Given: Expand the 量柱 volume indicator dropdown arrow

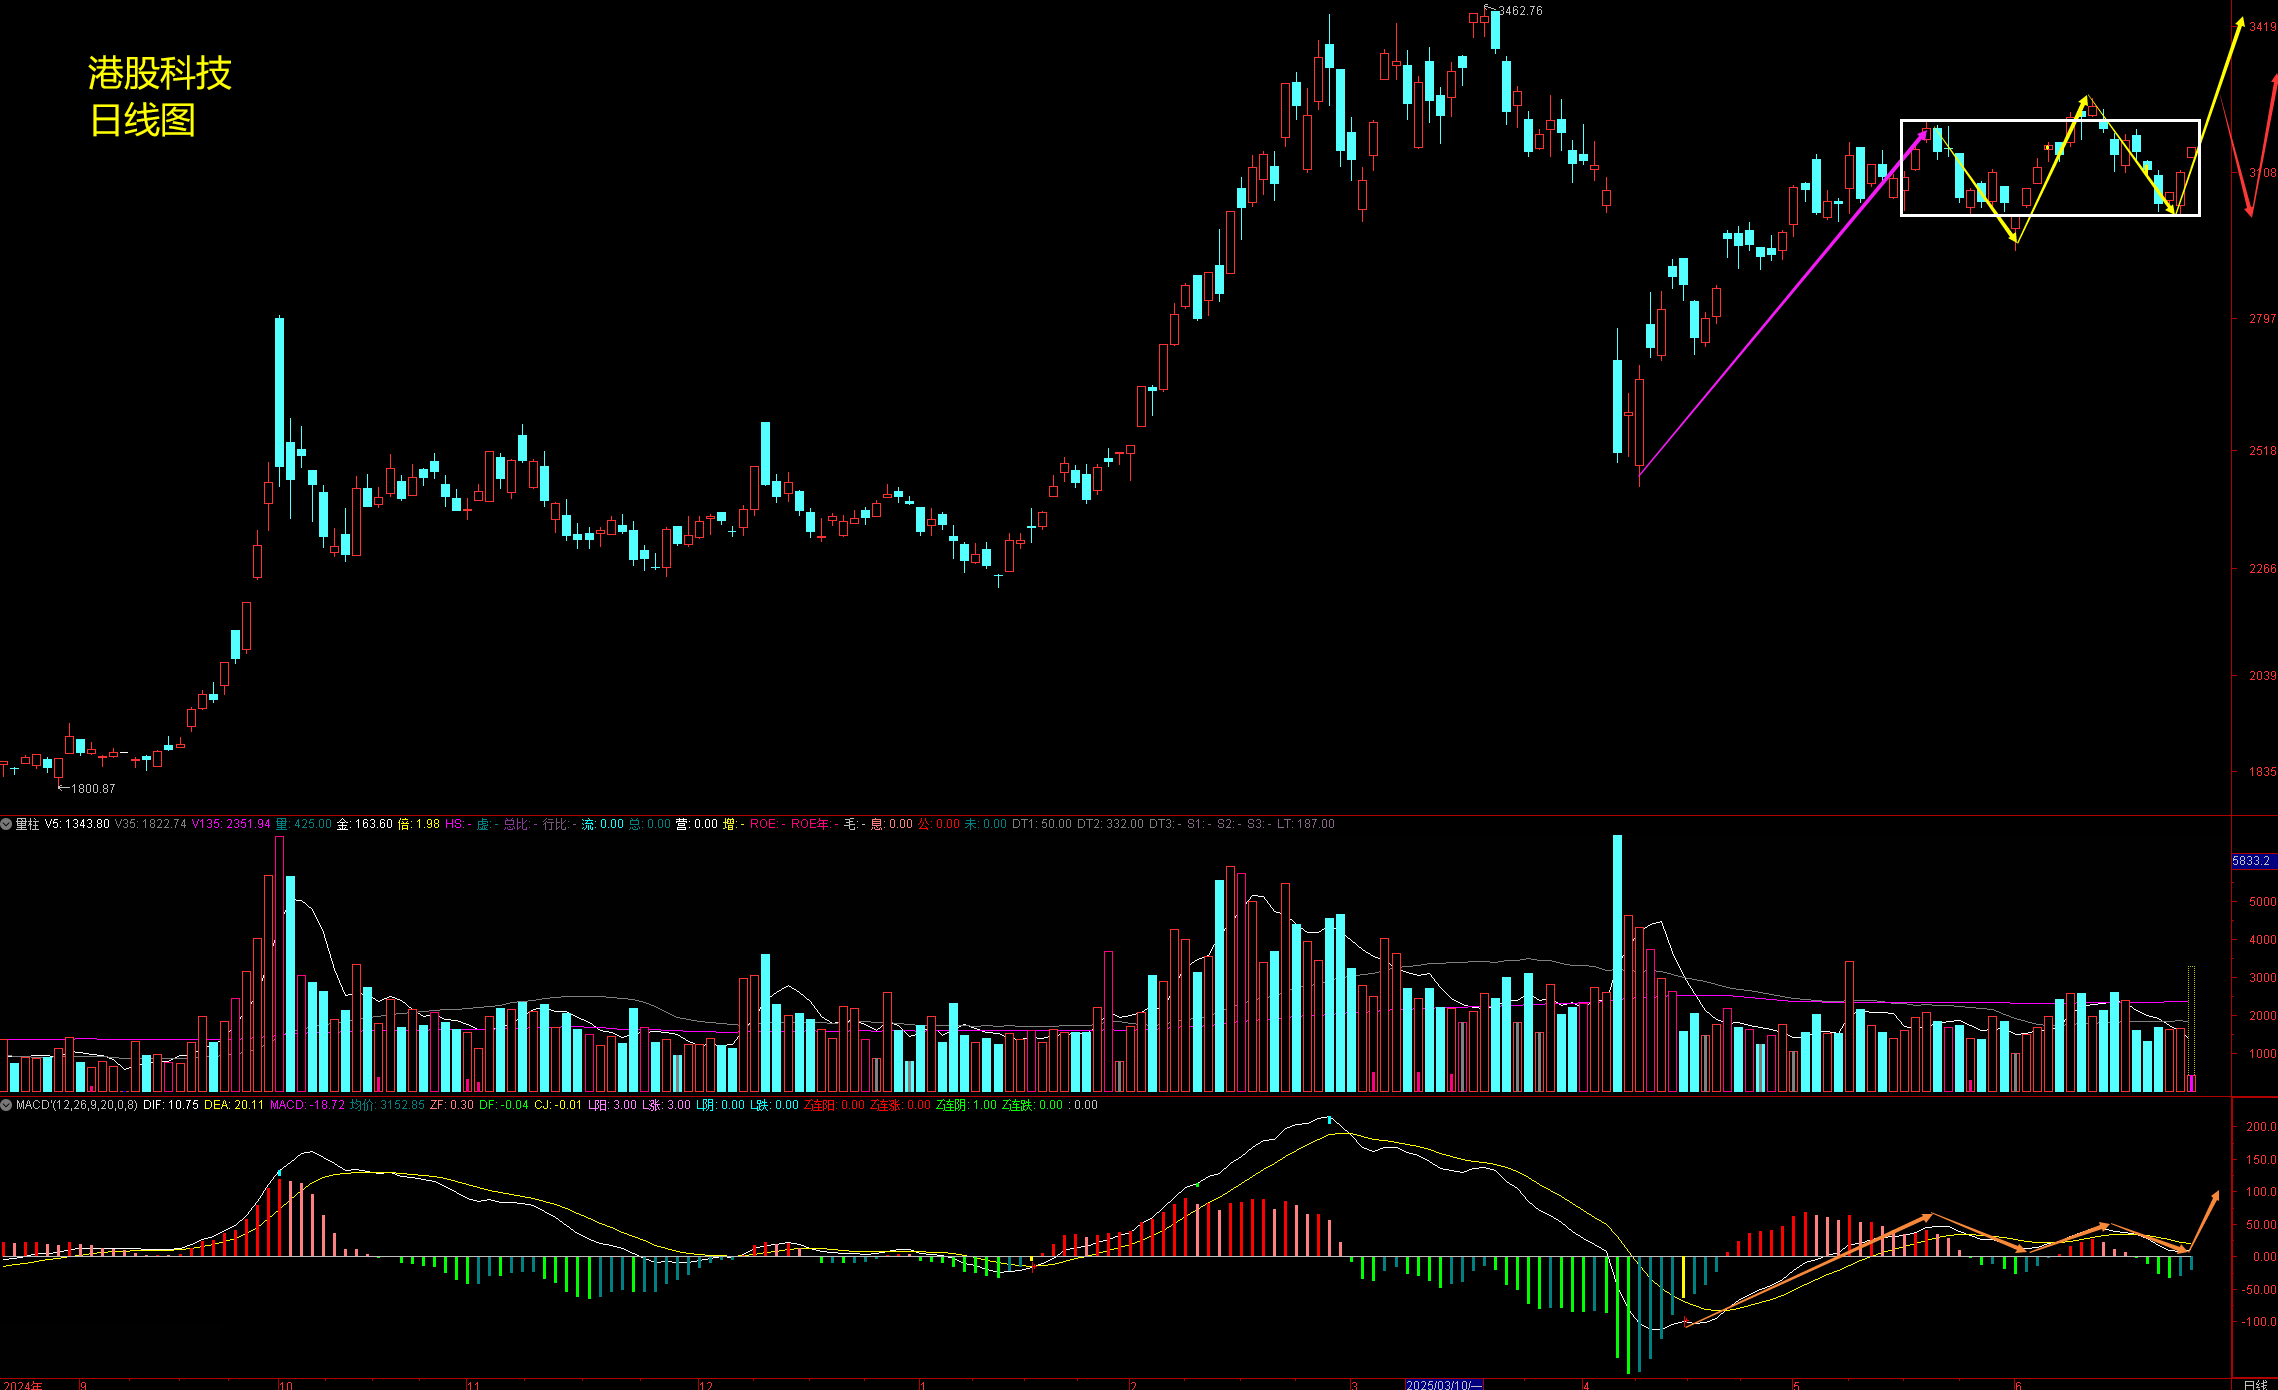Looking at the screenshot, I should [x=6, y=824].
